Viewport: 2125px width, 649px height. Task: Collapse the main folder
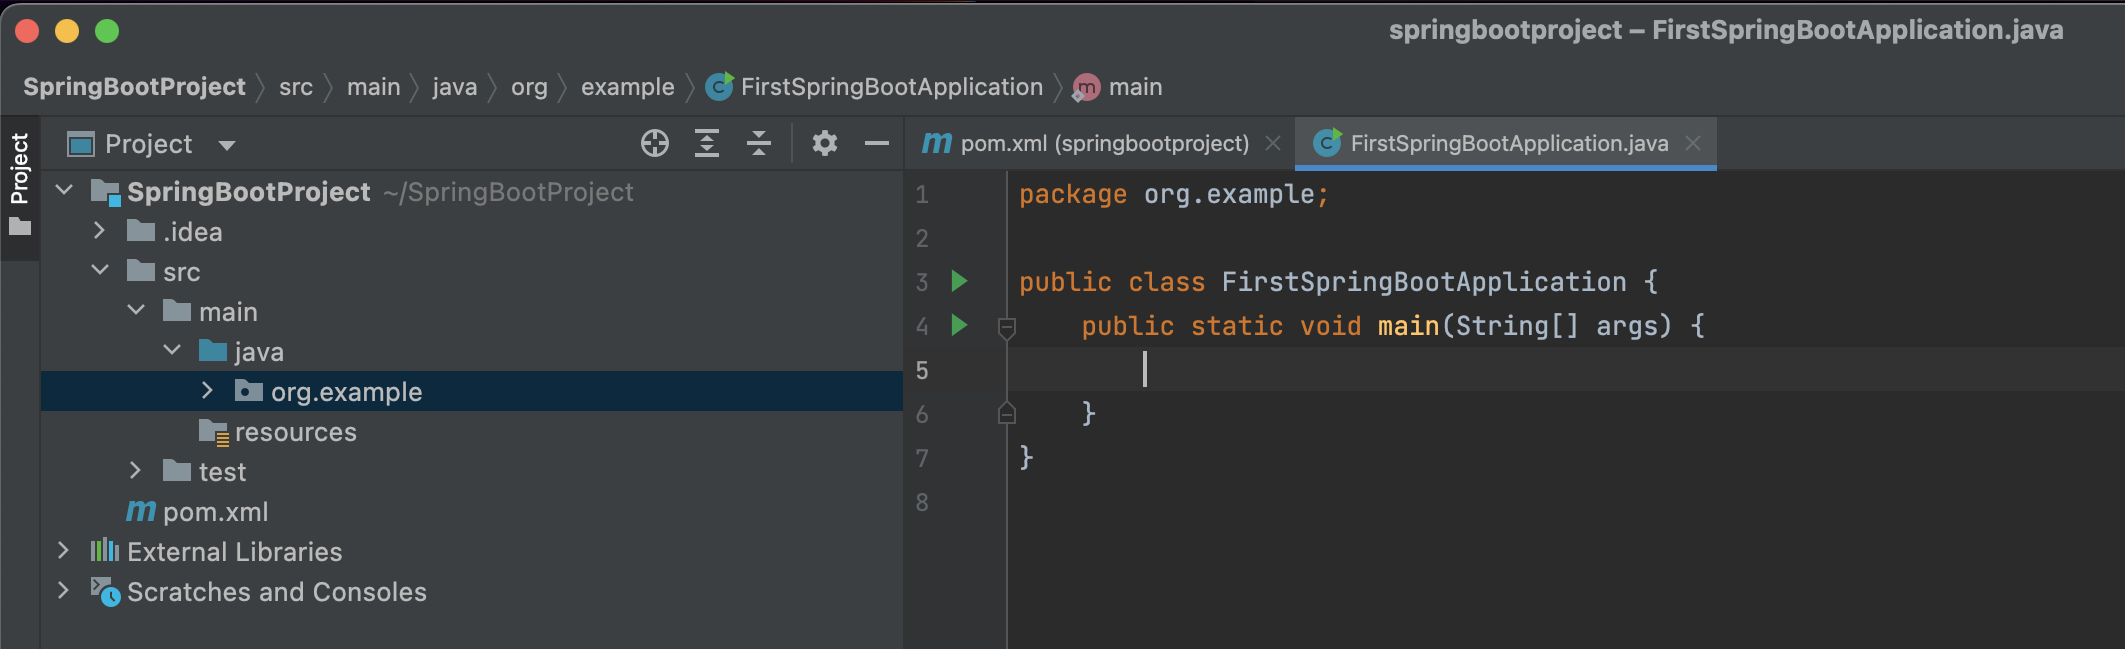[136, 310]
